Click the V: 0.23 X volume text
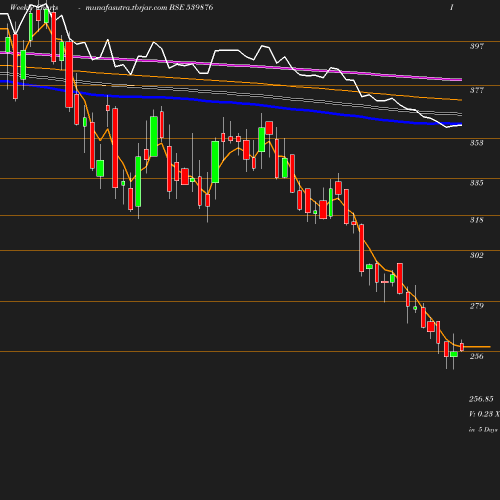 click(484, 414)
